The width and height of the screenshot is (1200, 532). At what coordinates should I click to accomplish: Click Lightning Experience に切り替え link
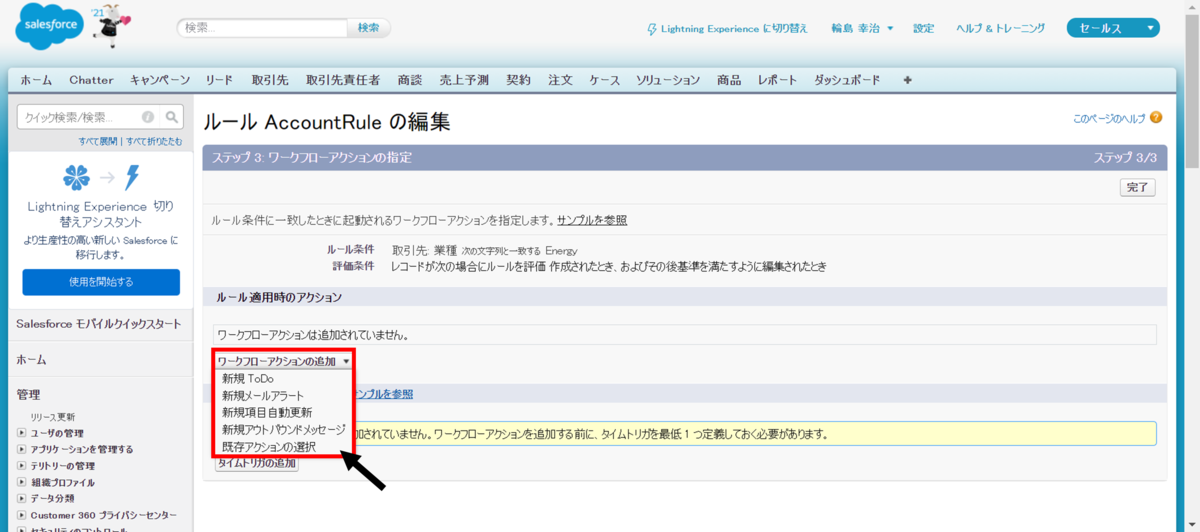coord(734,29)
